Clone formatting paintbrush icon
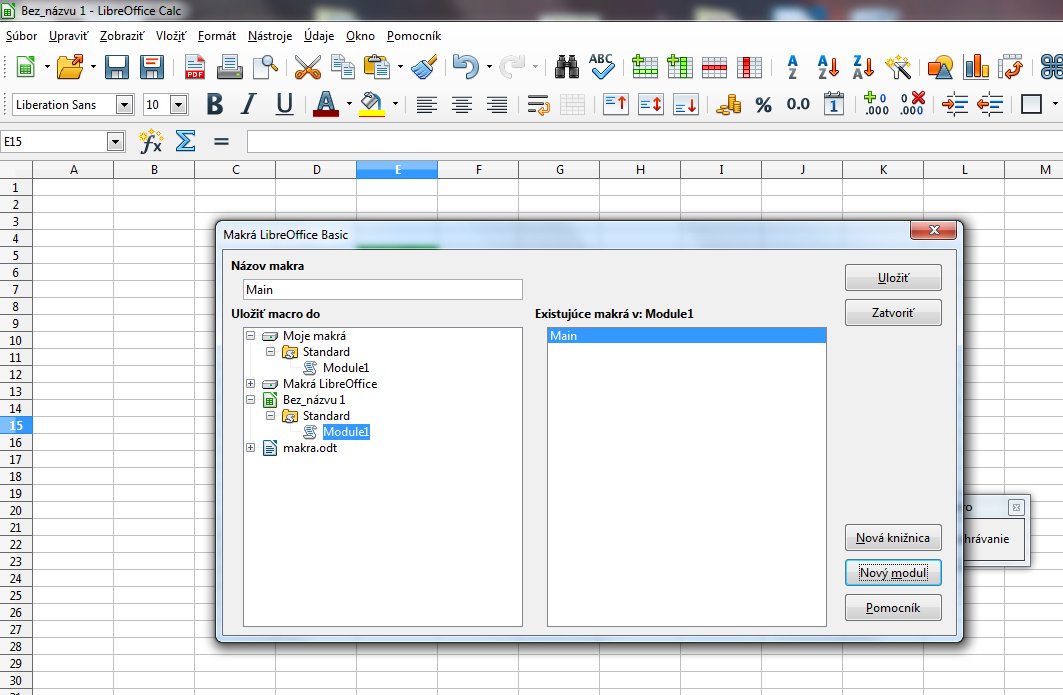This screenshot has height=695, width=1063. 424,67
